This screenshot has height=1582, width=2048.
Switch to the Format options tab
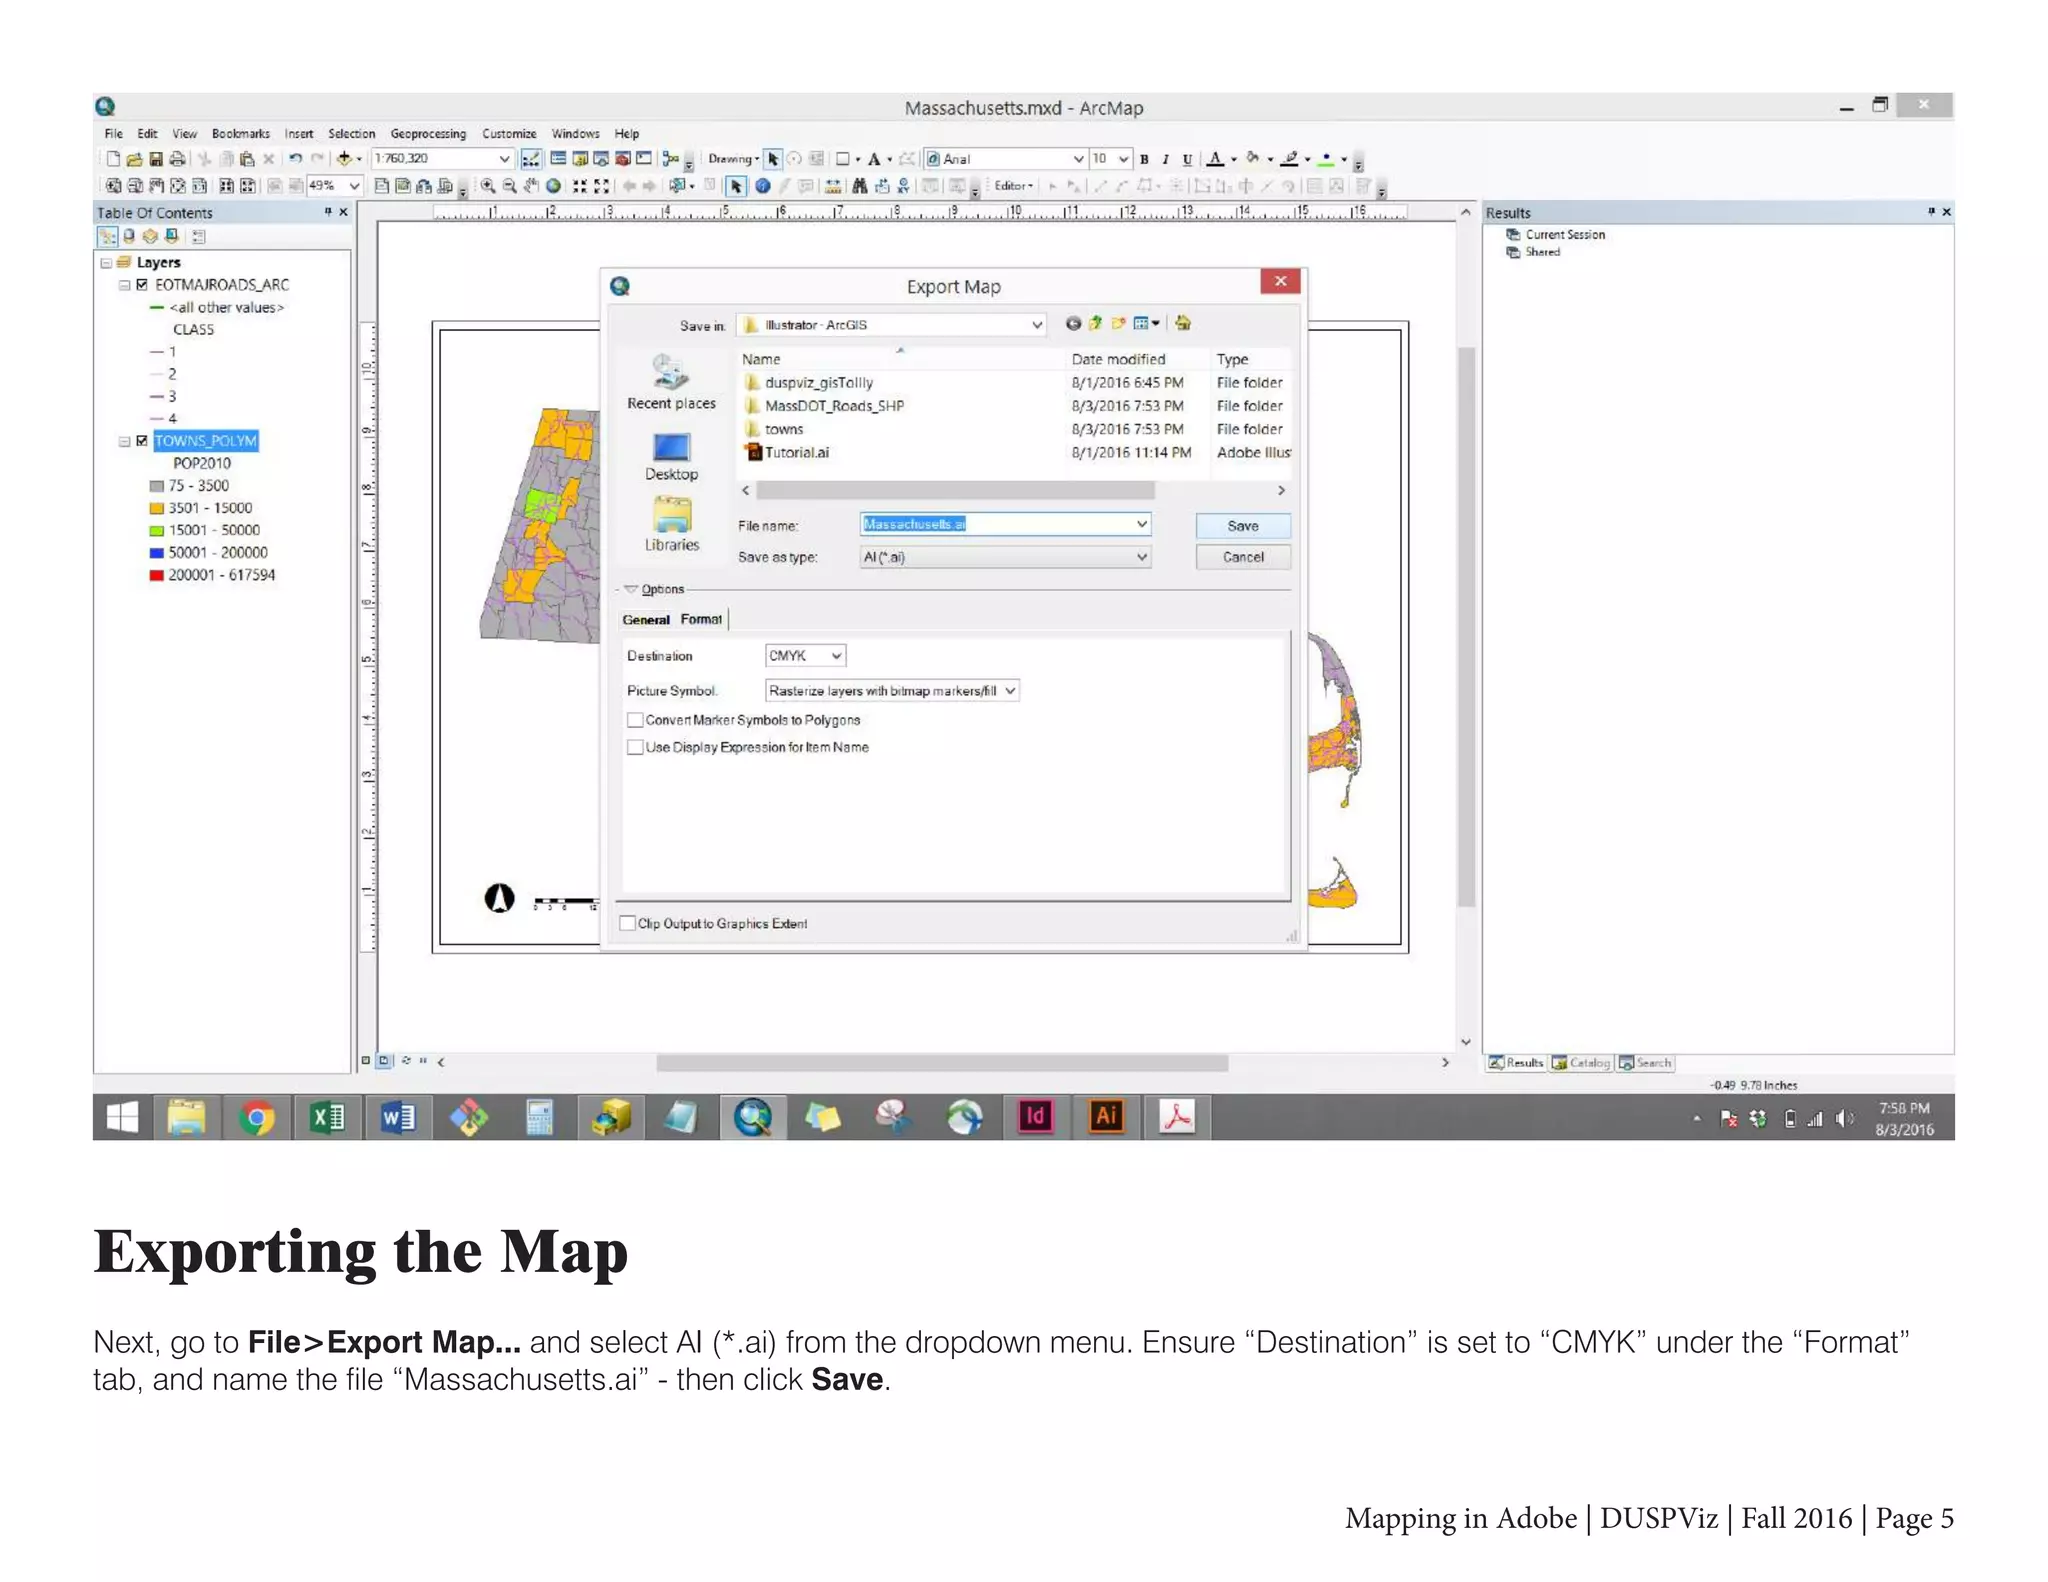tap(701, 620)
